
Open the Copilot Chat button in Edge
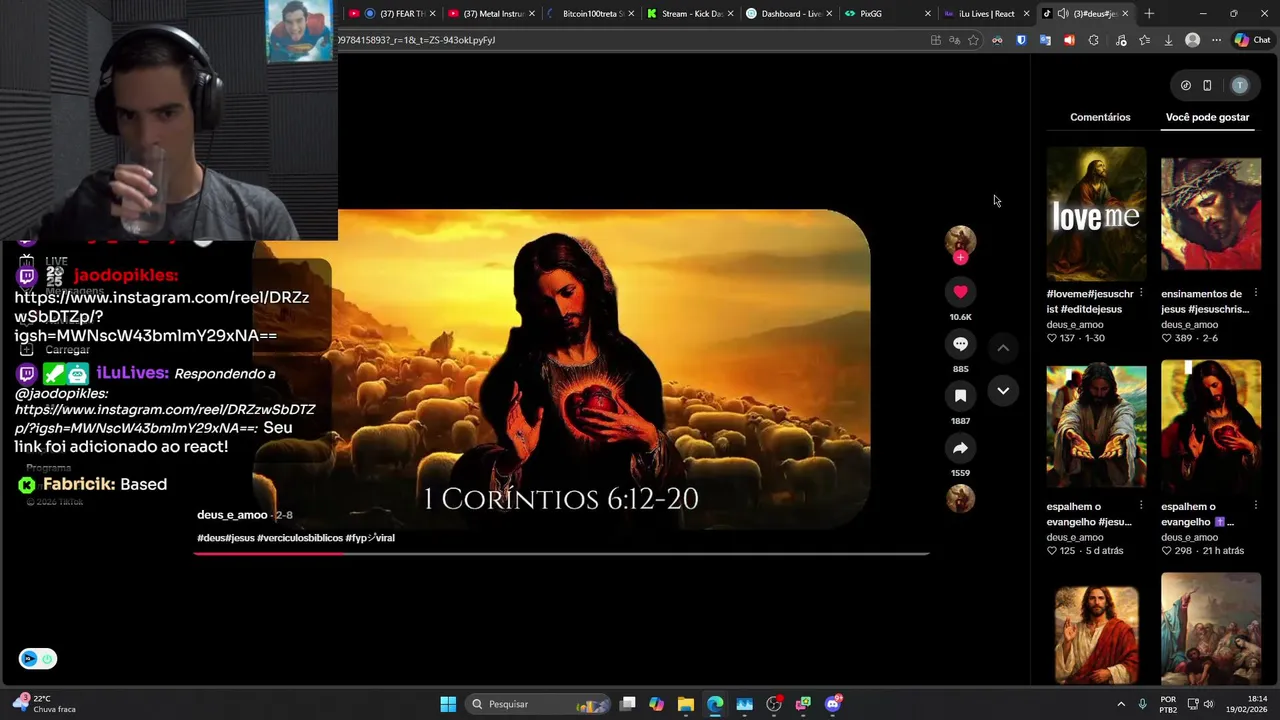(x=1252, y=40)
